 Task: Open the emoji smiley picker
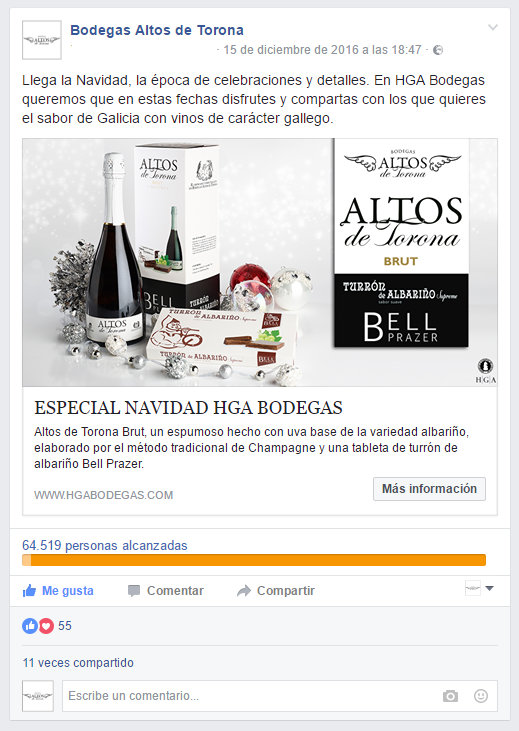tap(481, 696)
